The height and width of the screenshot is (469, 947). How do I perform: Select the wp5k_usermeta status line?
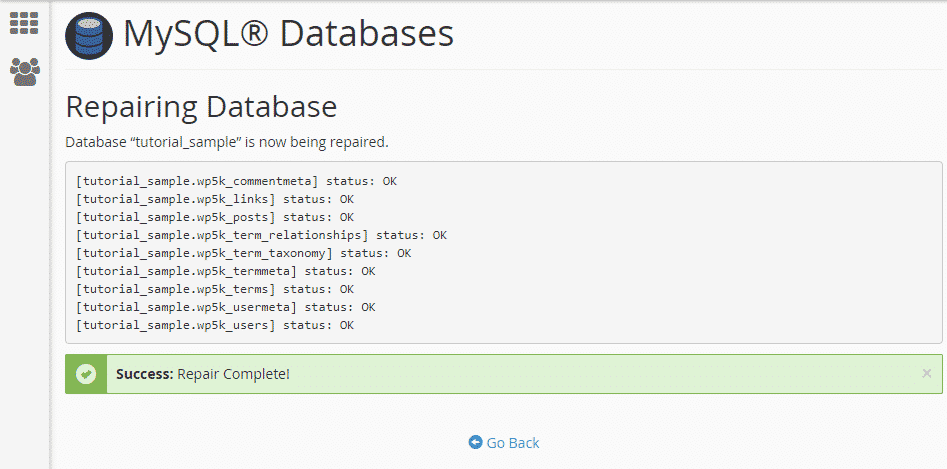point(226,307)
